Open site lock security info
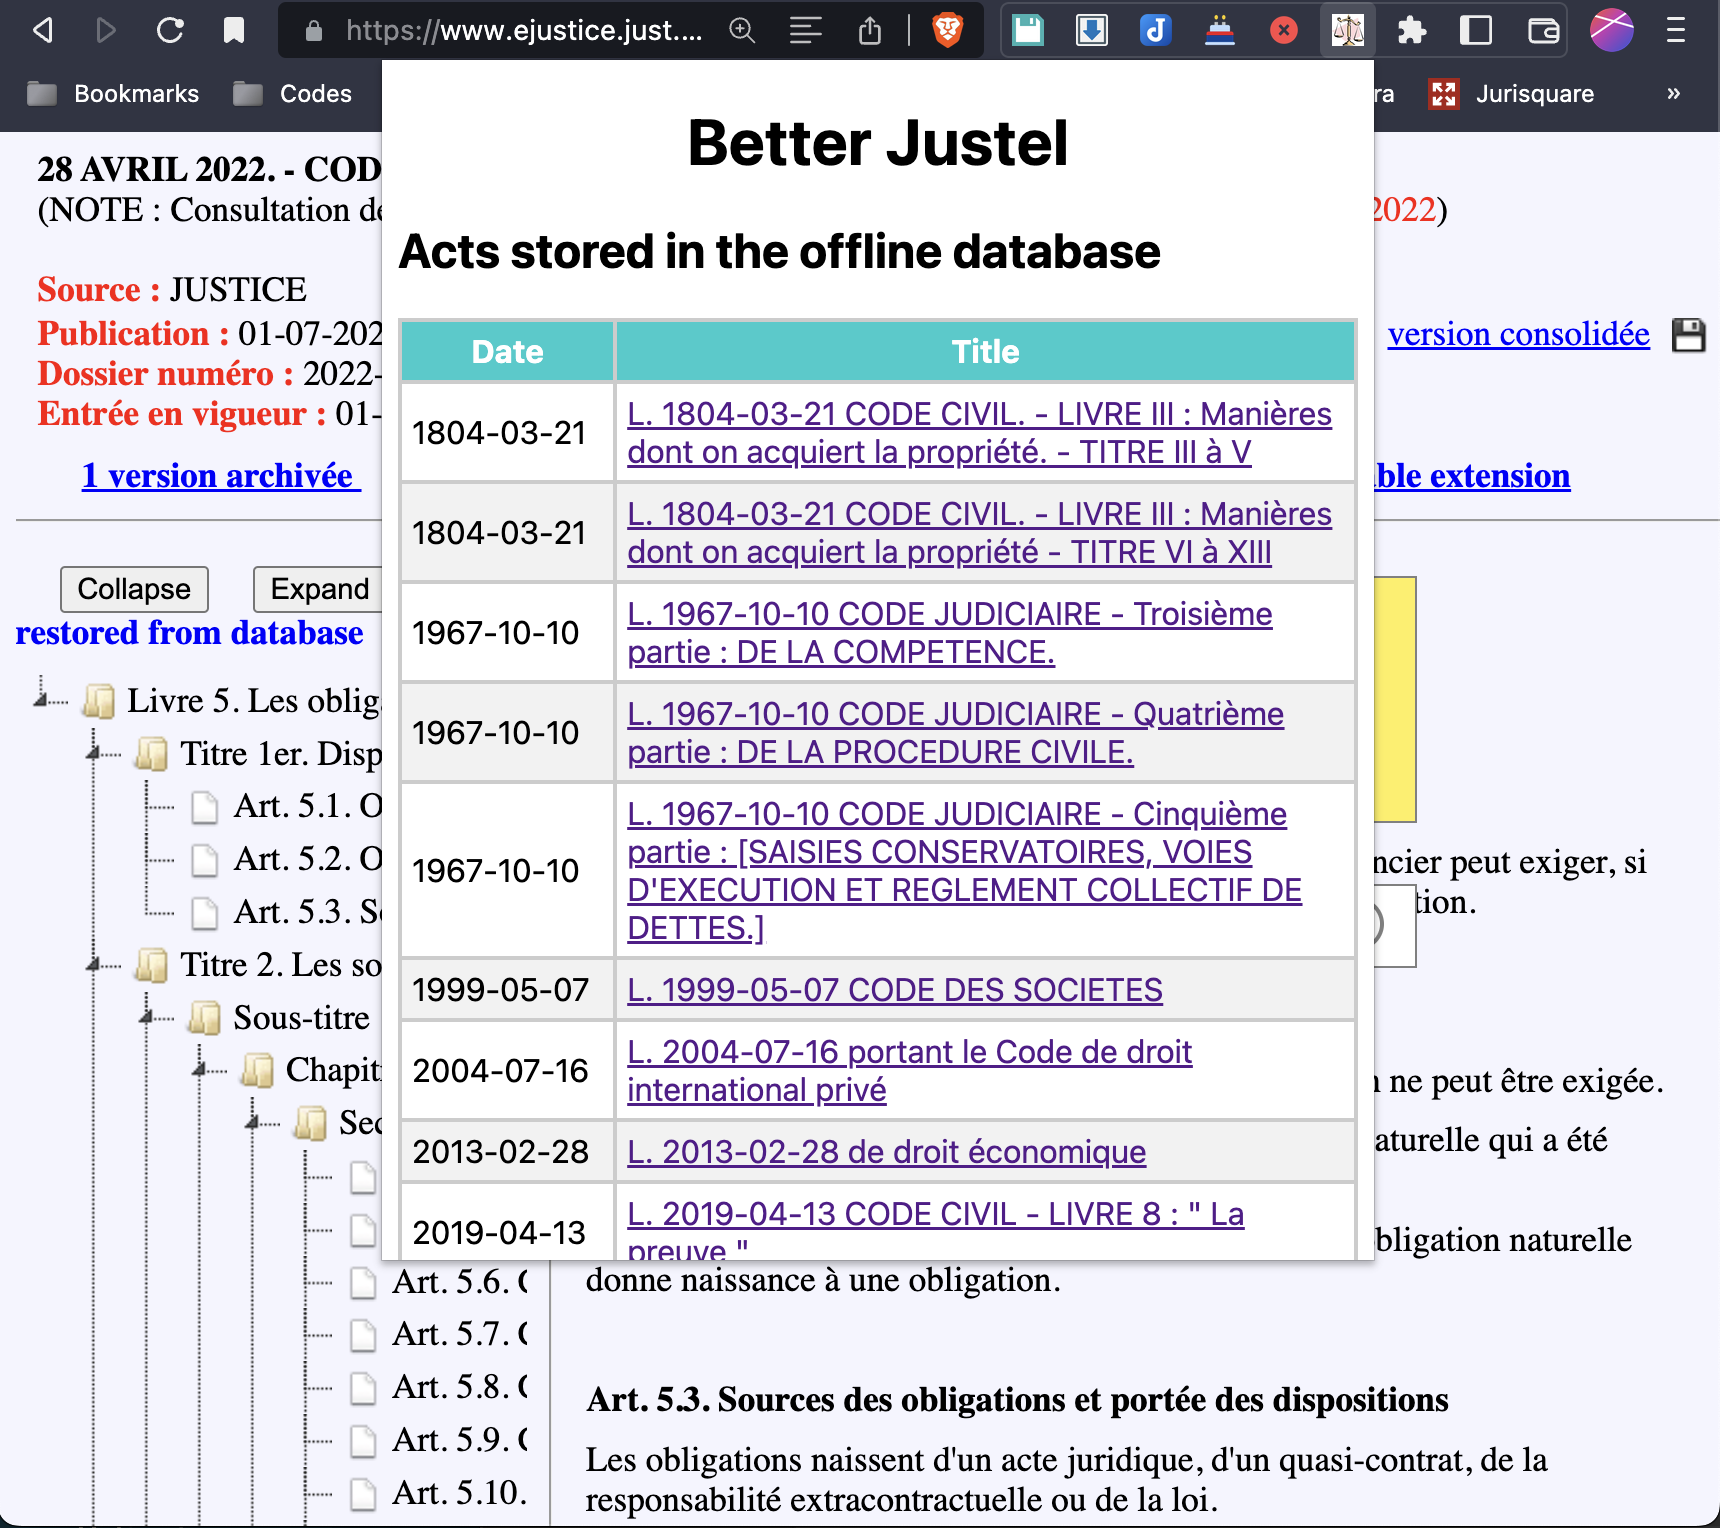Viewport: 1720px width, 1528px height. coord(313,31)
